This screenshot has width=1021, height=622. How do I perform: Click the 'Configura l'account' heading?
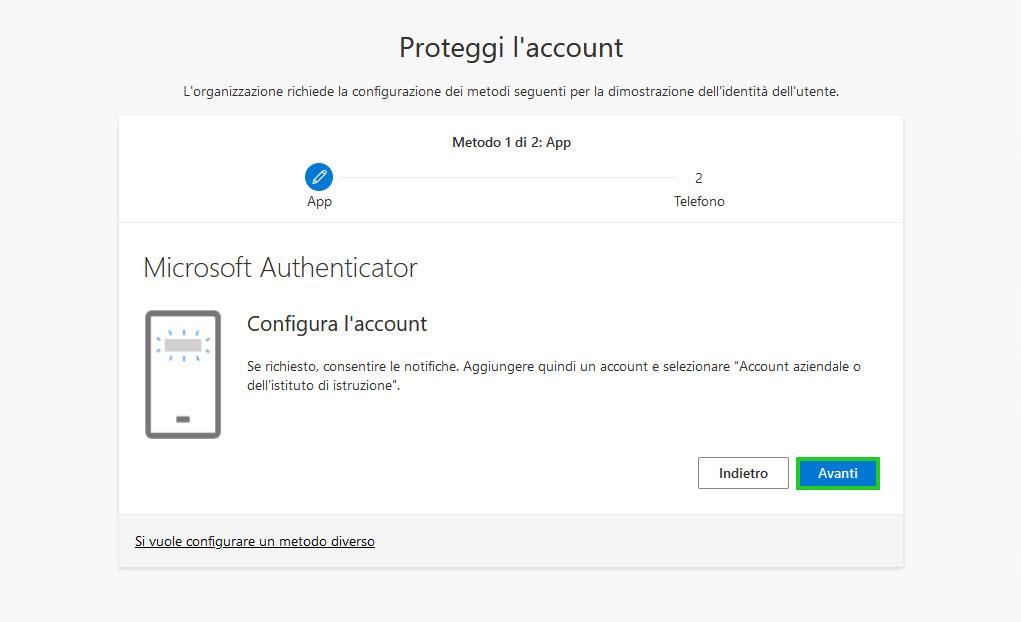(x=337, y=324)
